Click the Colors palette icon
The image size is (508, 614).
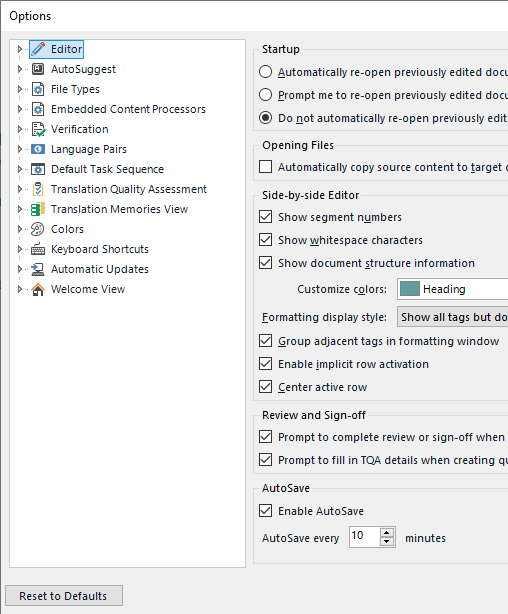[38, 229]
